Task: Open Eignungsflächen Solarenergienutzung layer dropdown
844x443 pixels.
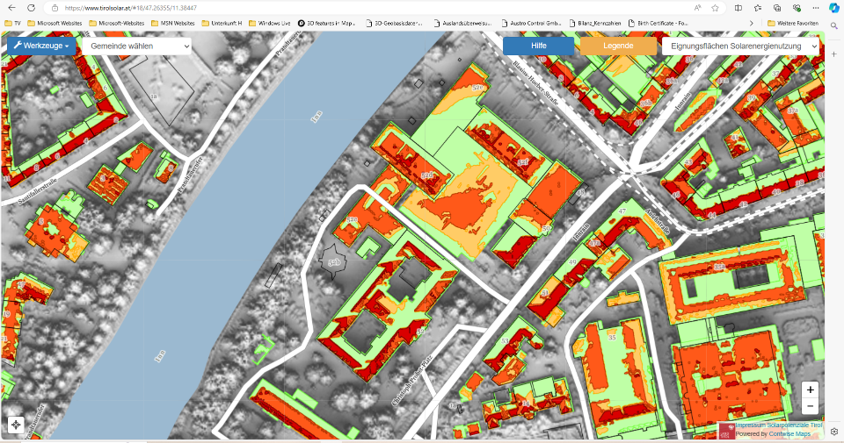Action: click(x=740, y=46)
